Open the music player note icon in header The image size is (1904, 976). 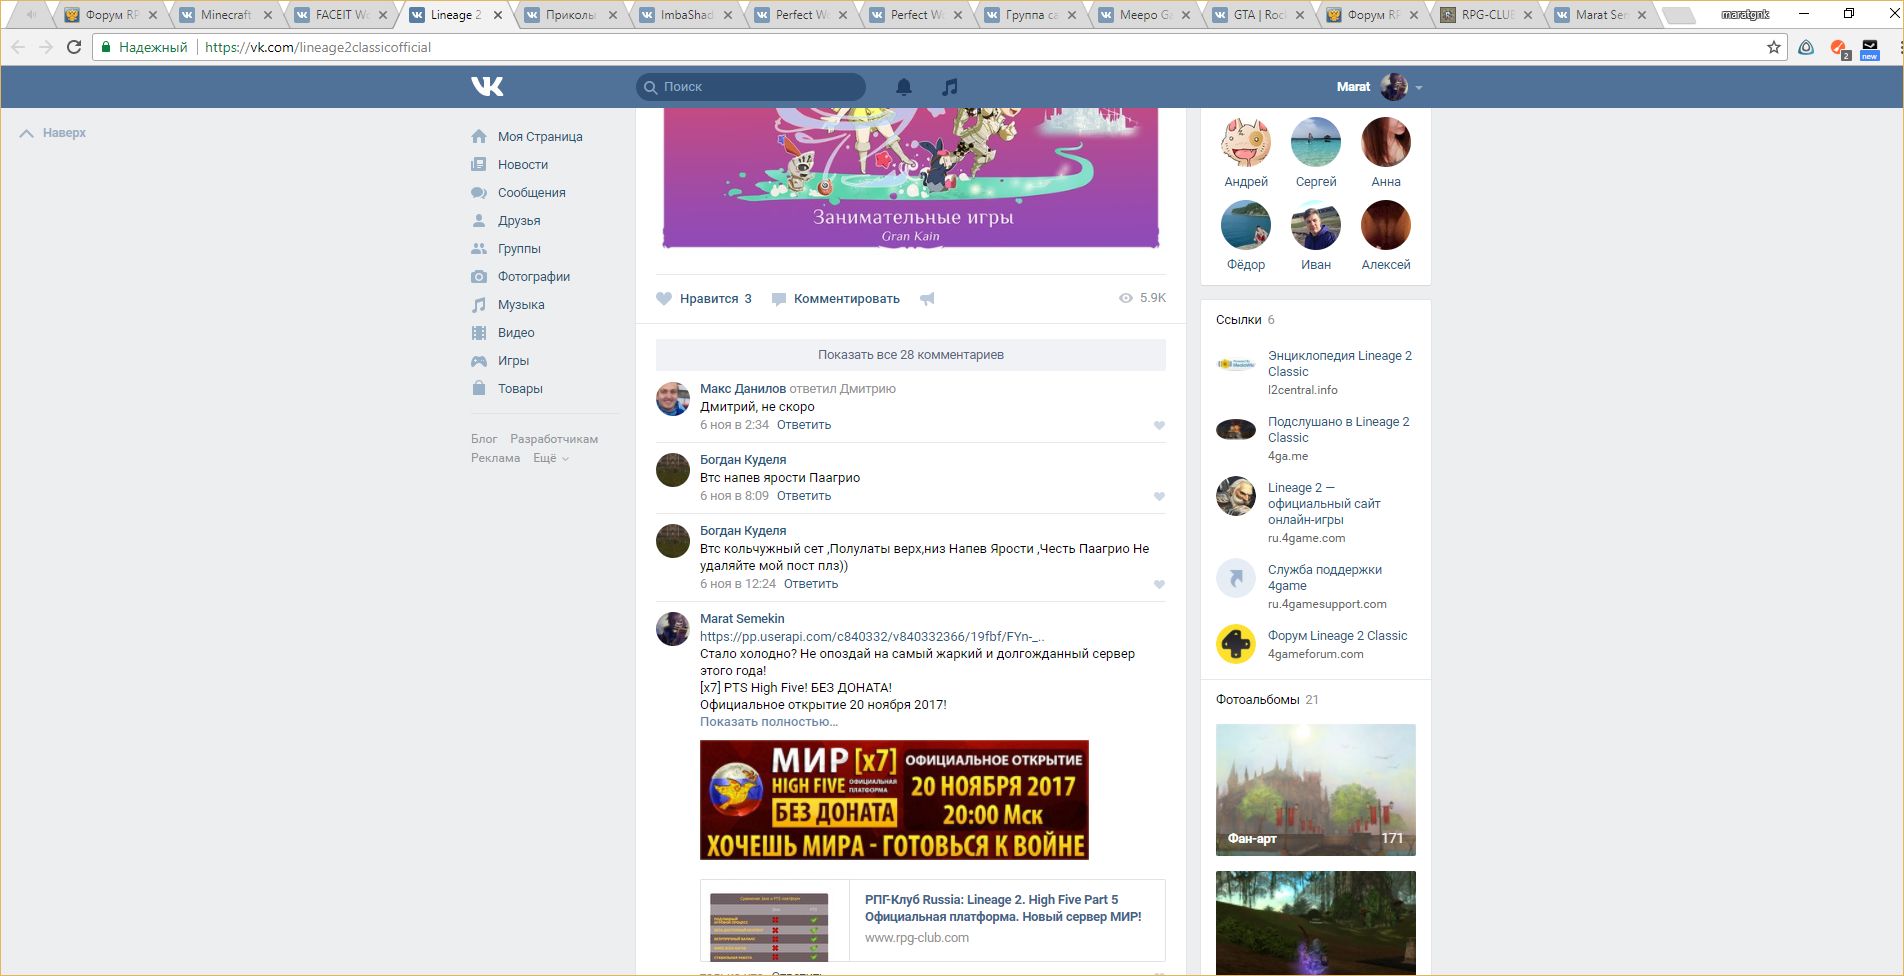point(950,87)
